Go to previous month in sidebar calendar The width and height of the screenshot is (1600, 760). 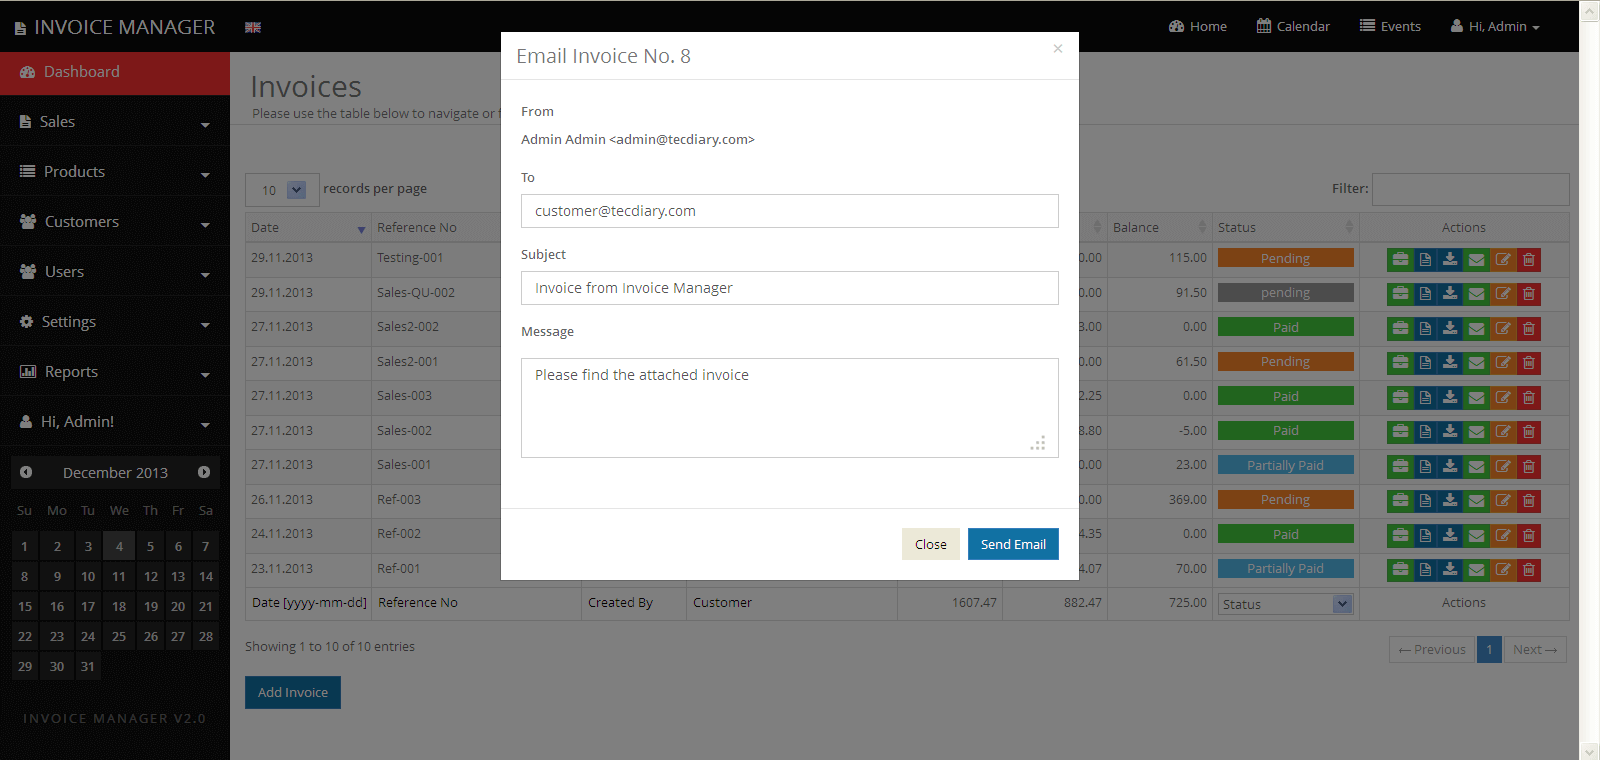[x=26, y=472]
